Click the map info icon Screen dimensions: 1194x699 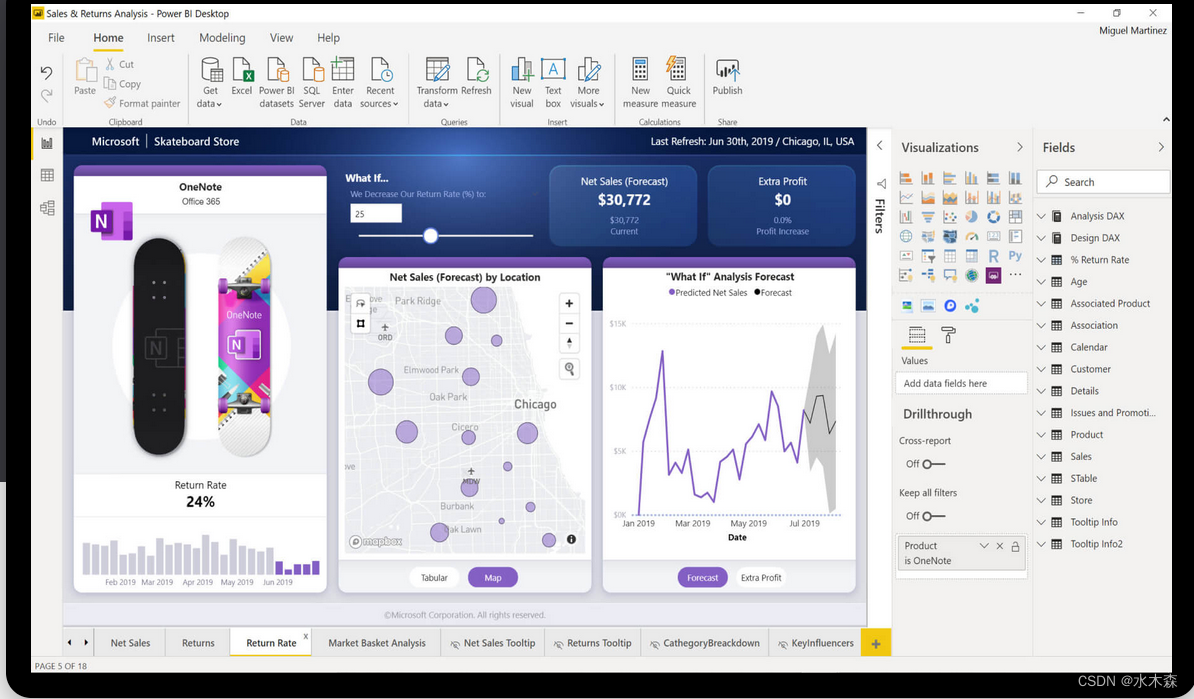tap(571, 539)
